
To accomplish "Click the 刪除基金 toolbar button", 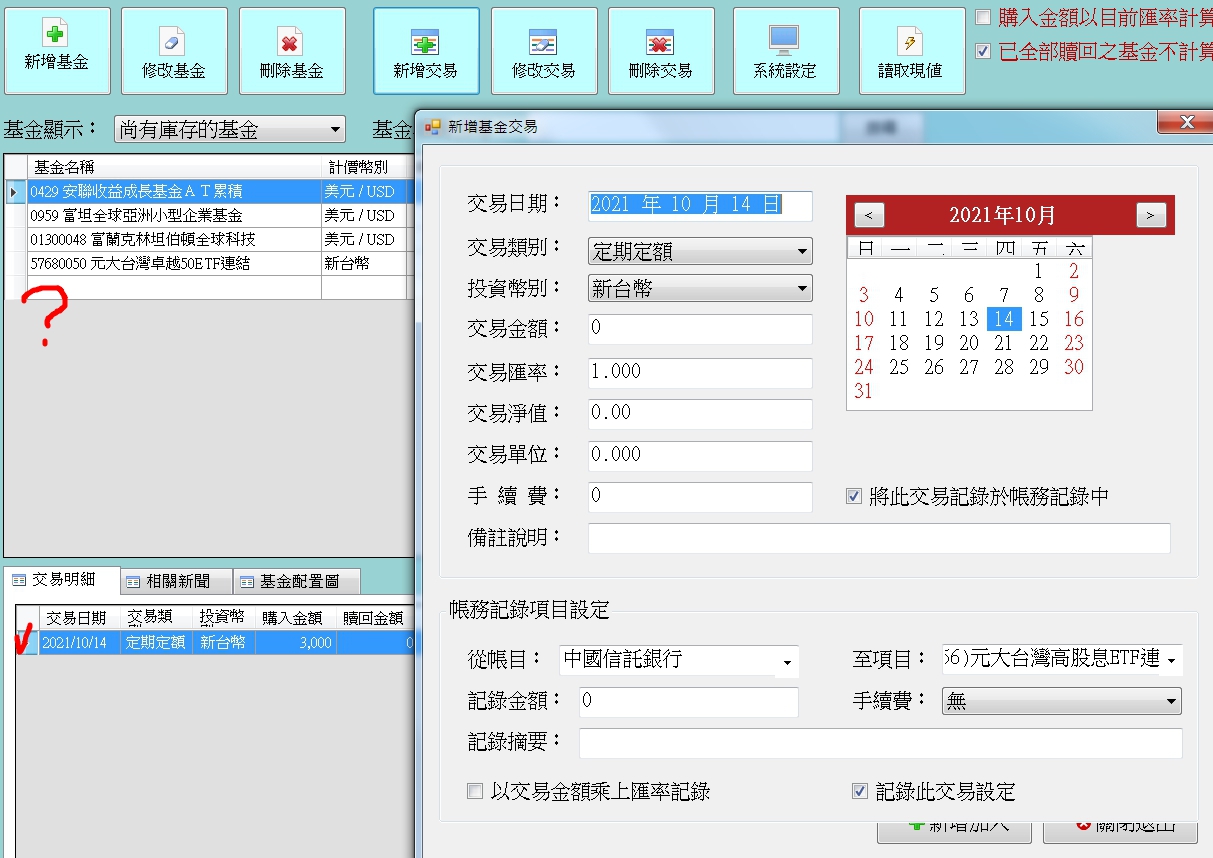I will pyautogui.click(x=292, y=51).
